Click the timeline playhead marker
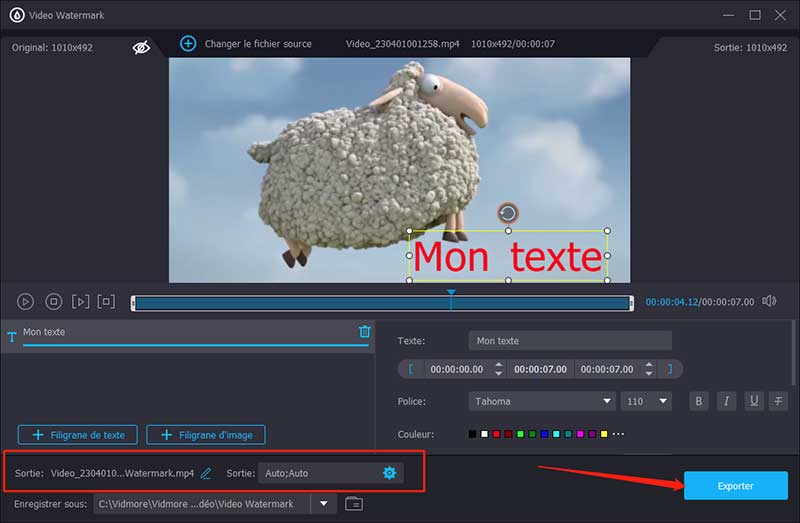Image resolution: width=800 pixels, height=523 pixels. pyautogui.click(x=452, y=292)
